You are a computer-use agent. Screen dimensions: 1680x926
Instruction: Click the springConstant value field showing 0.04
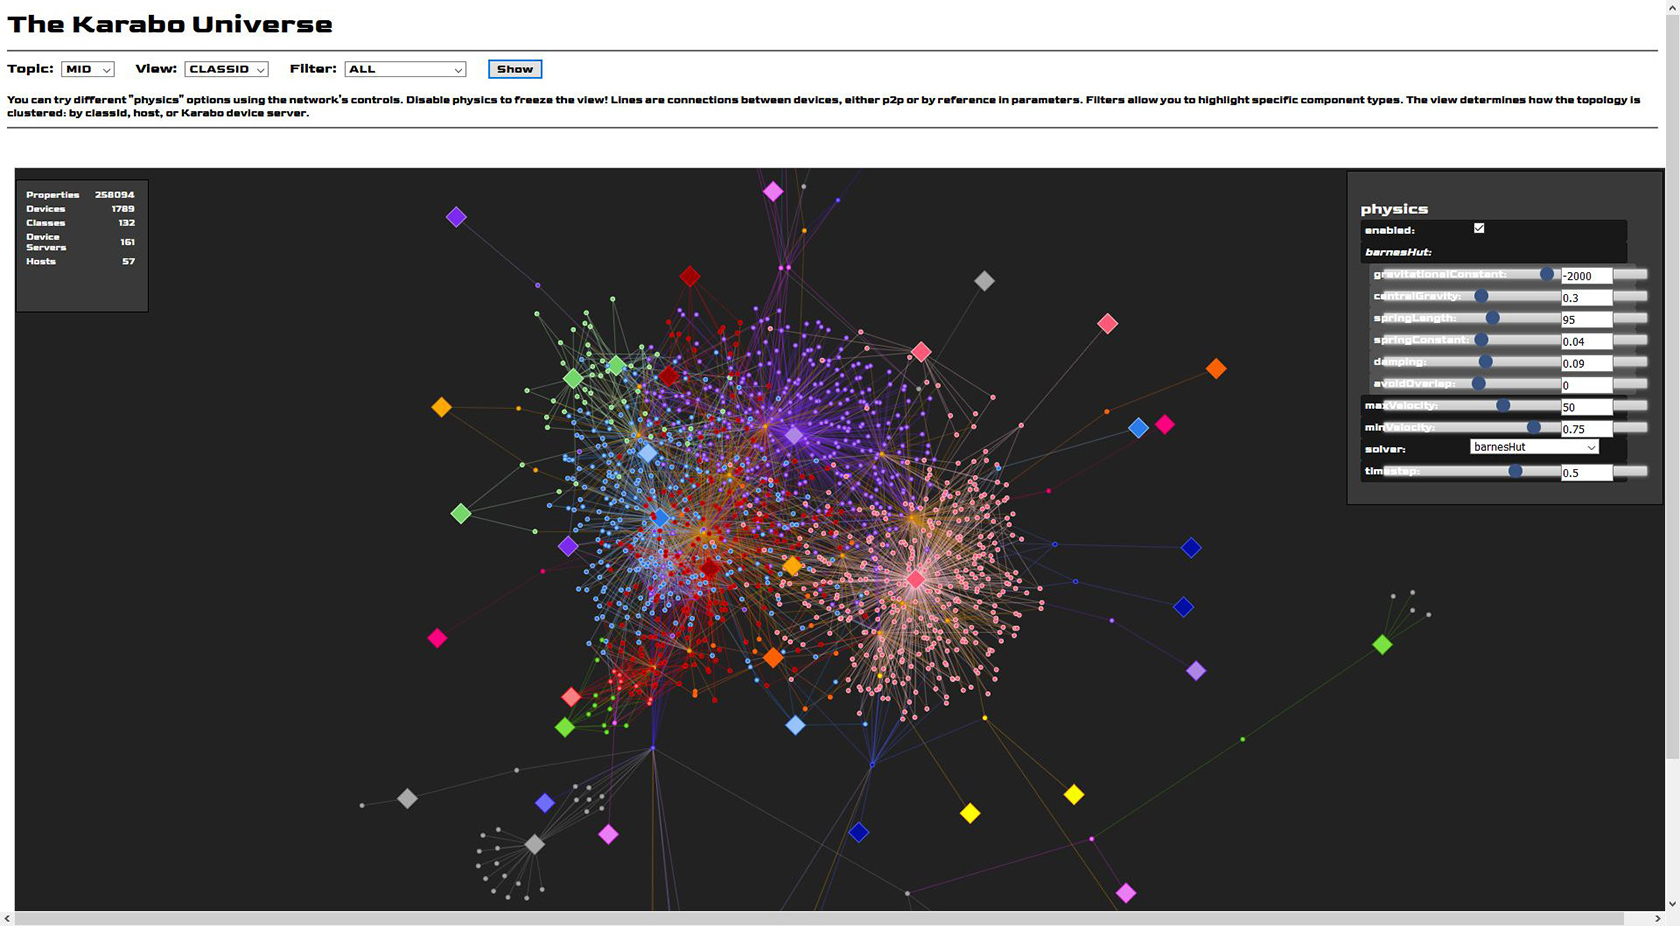pos(1586,342)
